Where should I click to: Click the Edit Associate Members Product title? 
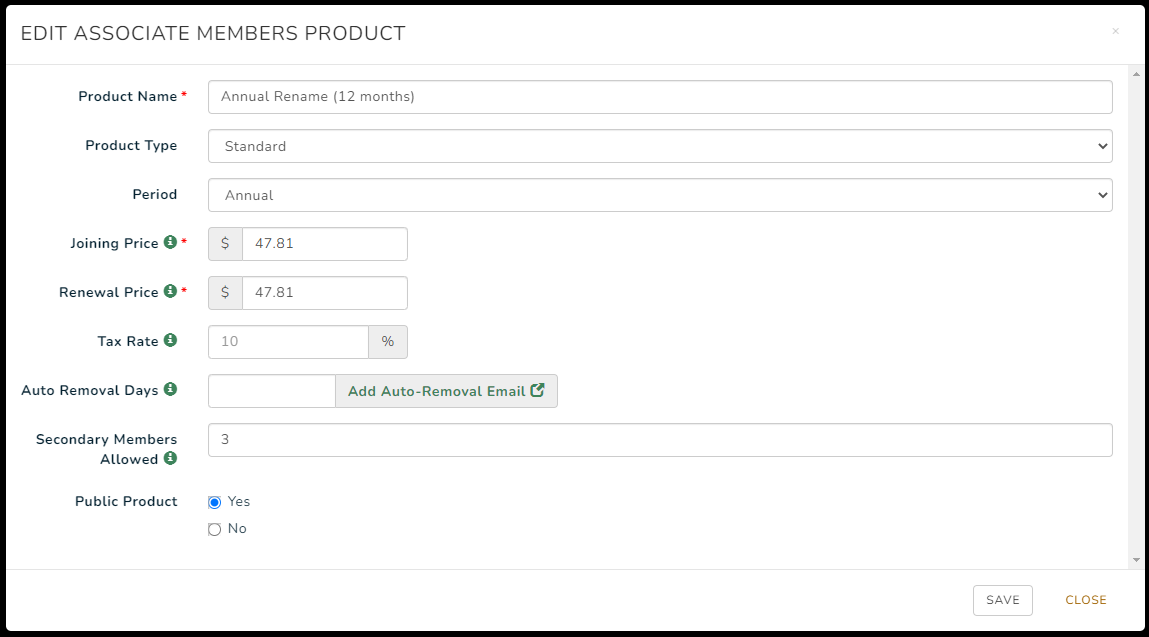[x=213, y=34]
